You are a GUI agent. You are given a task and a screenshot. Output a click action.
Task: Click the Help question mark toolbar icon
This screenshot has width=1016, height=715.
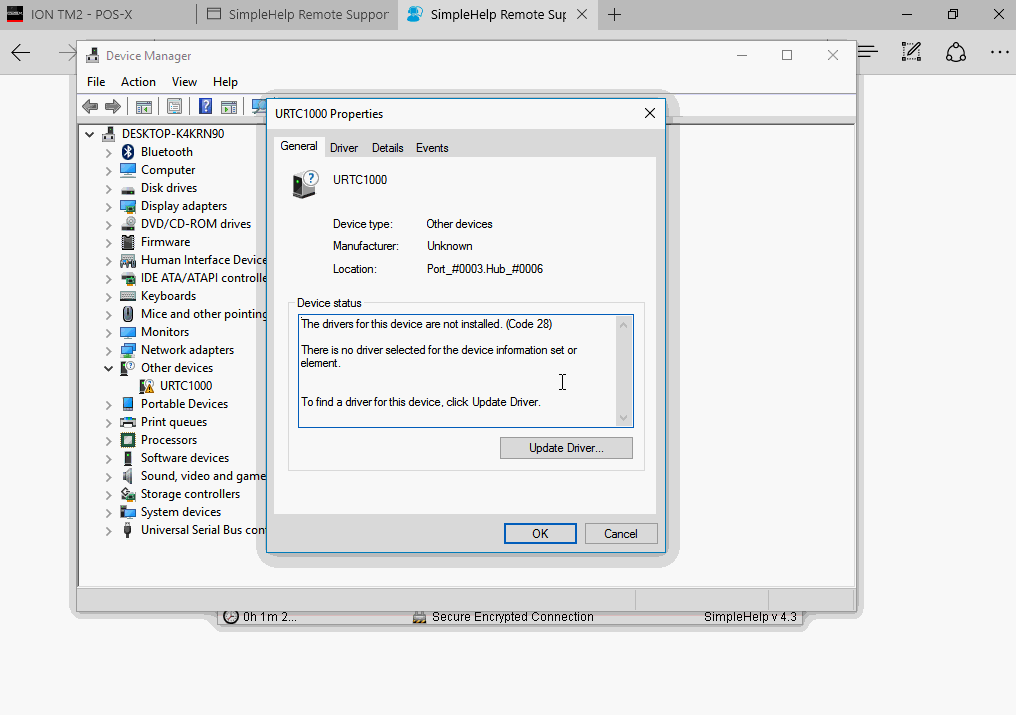pyautogui.click(x=204, y=106)
